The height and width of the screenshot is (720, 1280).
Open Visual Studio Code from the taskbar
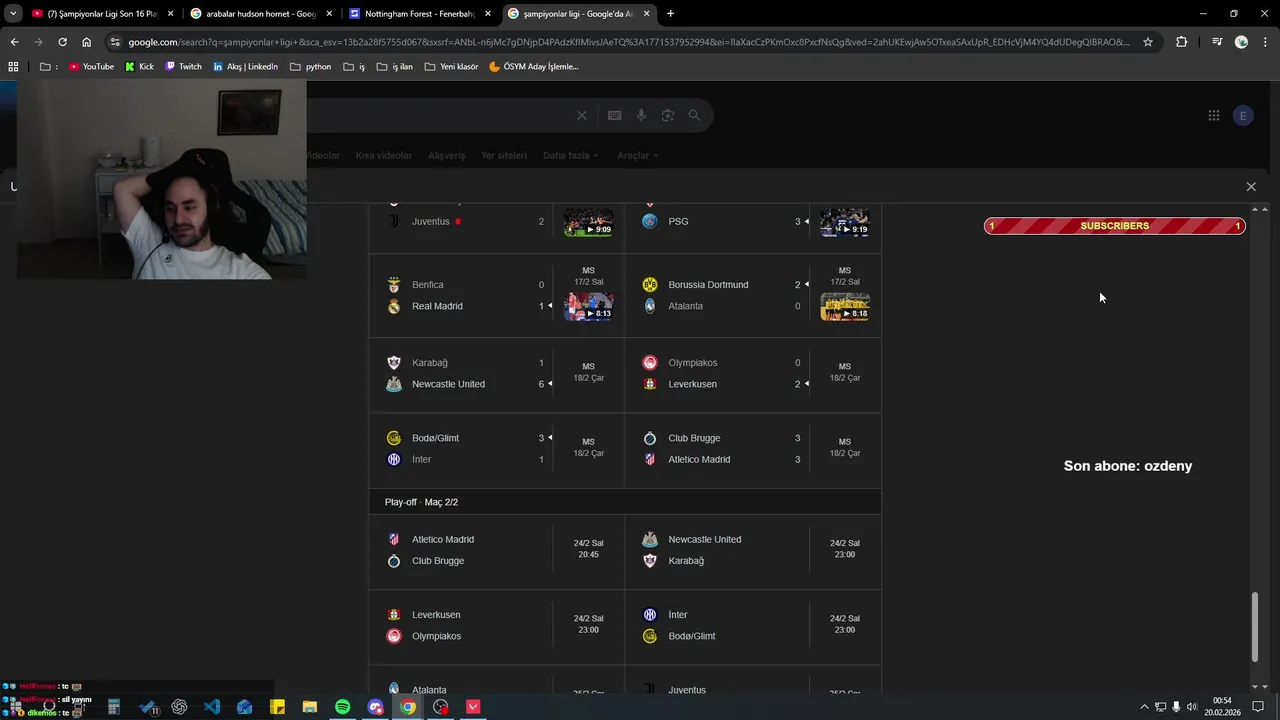[212, 707]
